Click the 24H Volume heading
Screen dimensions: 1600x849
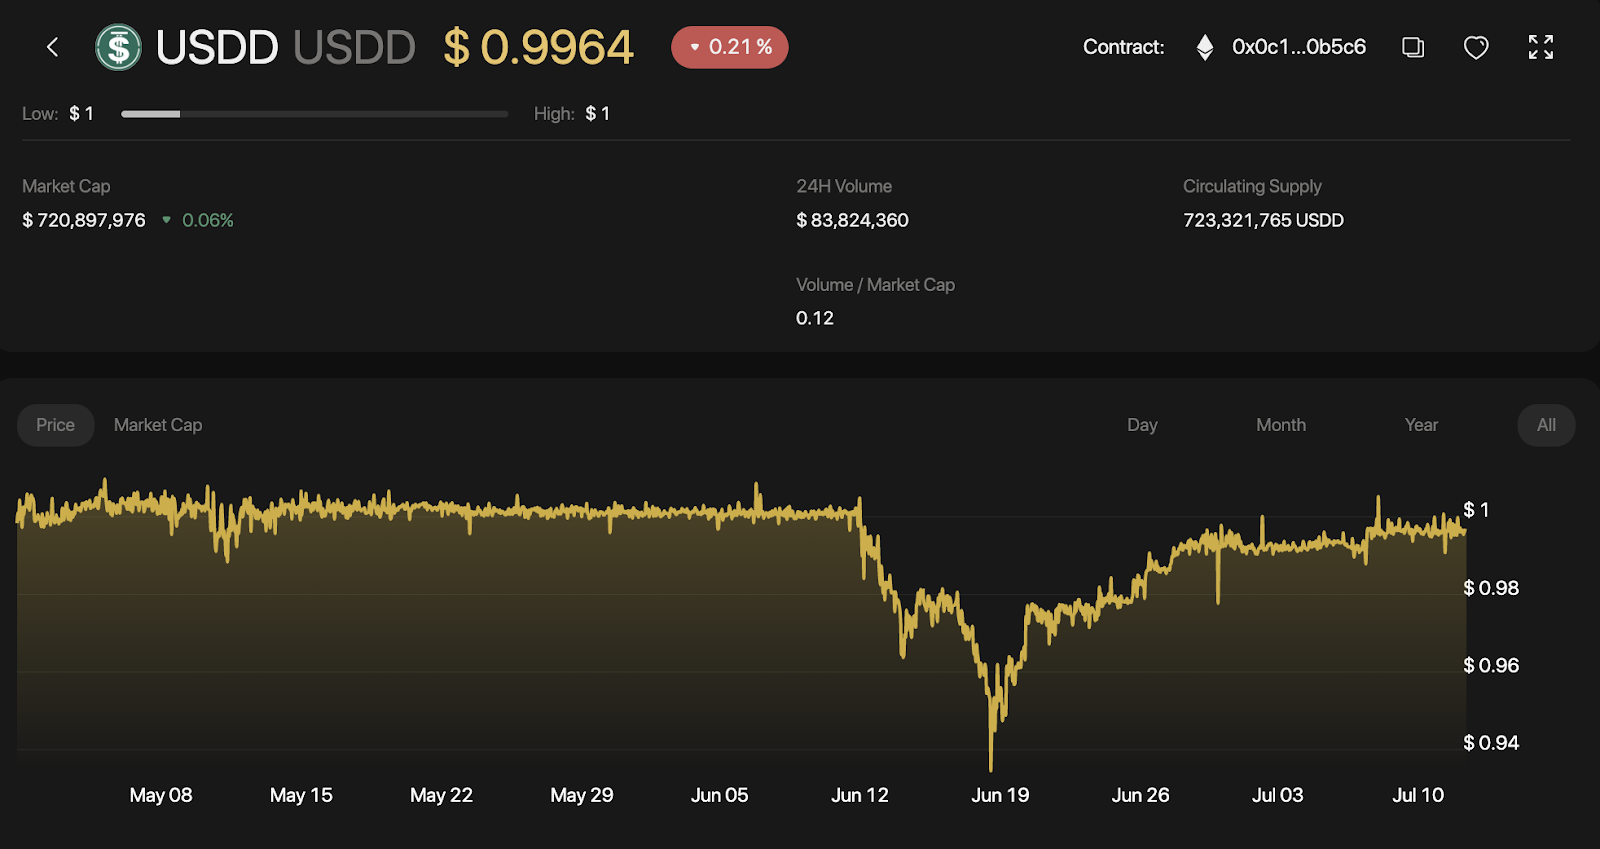844,186
